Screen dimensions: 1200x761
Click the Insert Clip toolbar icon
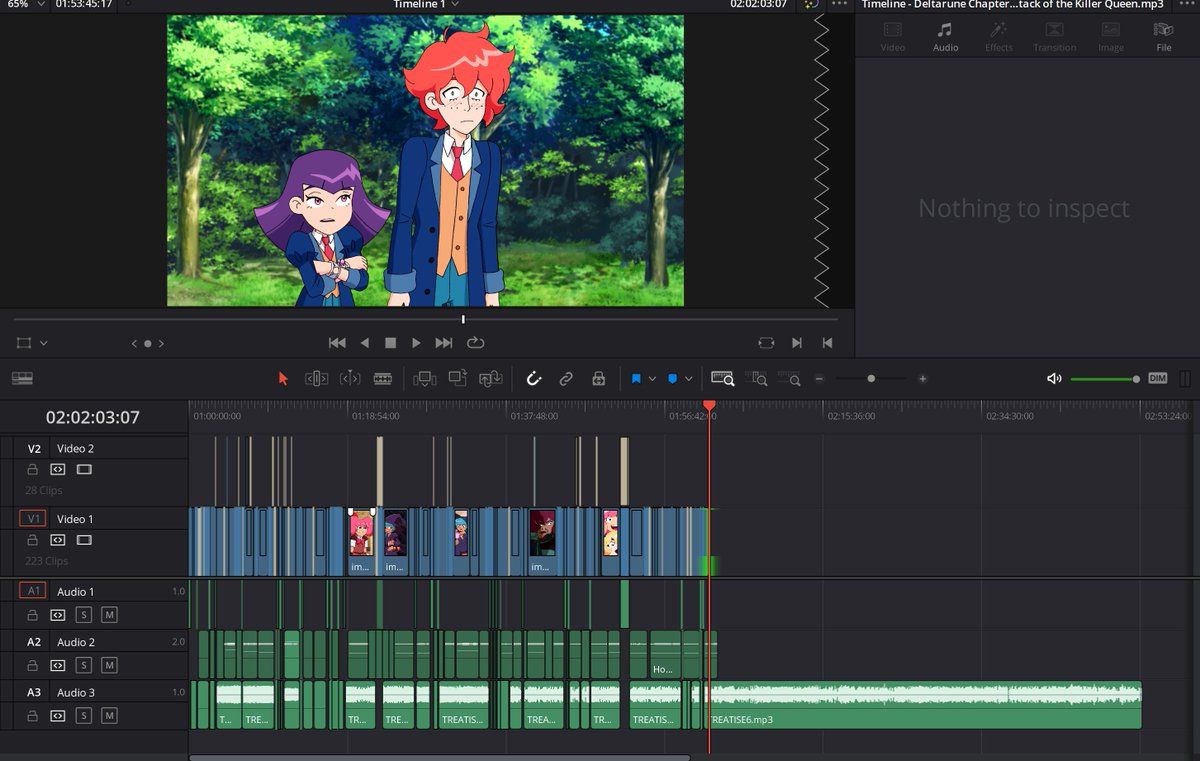(x=425, y=379)
